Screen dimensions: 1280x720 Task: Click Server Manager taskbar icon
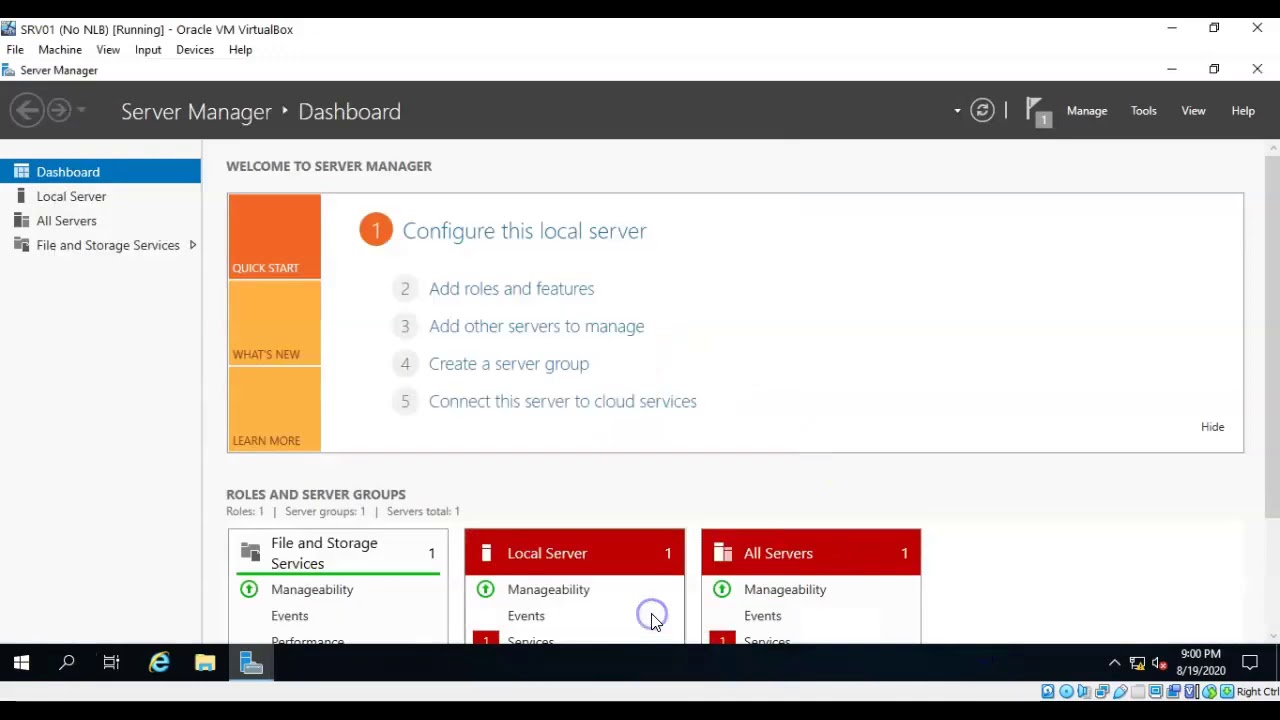[x=251, y=662]
